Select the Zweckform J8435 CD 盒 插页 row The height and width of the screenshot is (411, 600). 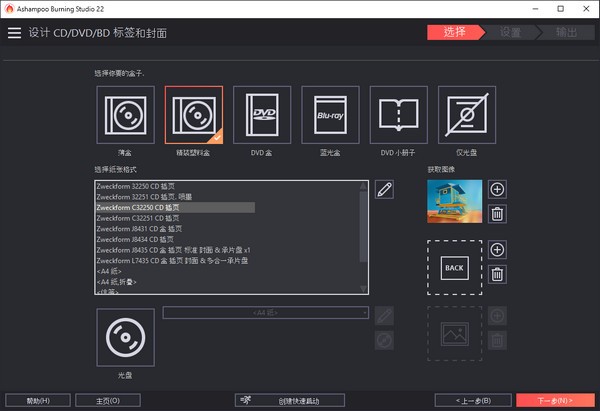click(173, 250)
